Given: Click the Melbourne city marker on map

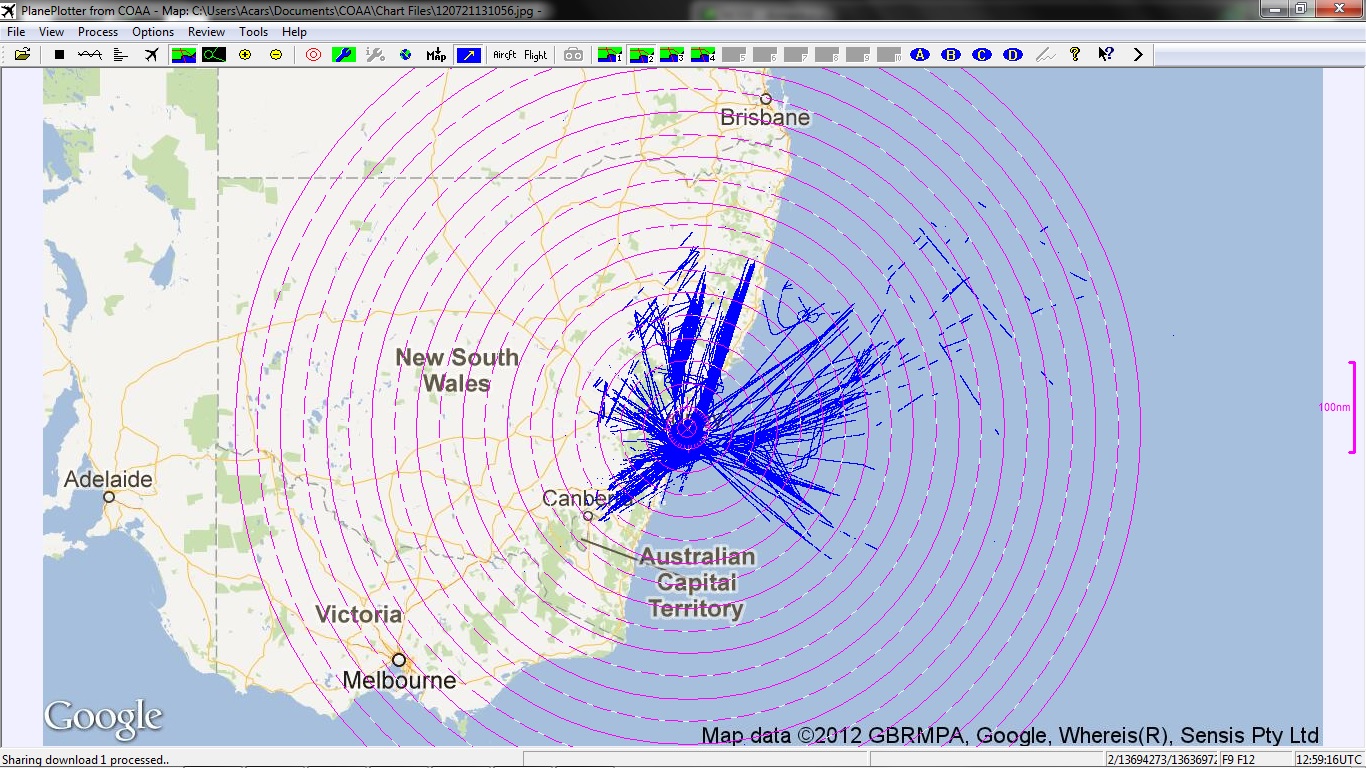Looking at the screenshot, I should 399,660.
